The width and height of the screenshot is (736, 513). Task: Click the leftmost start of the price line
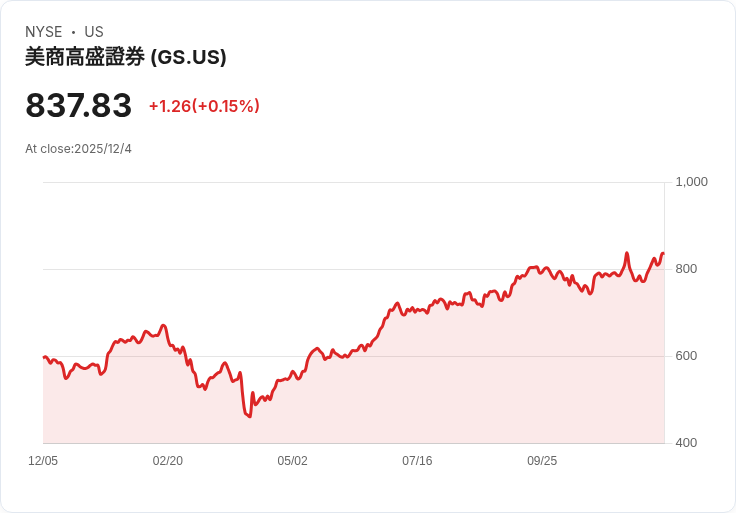pos(44,357)
